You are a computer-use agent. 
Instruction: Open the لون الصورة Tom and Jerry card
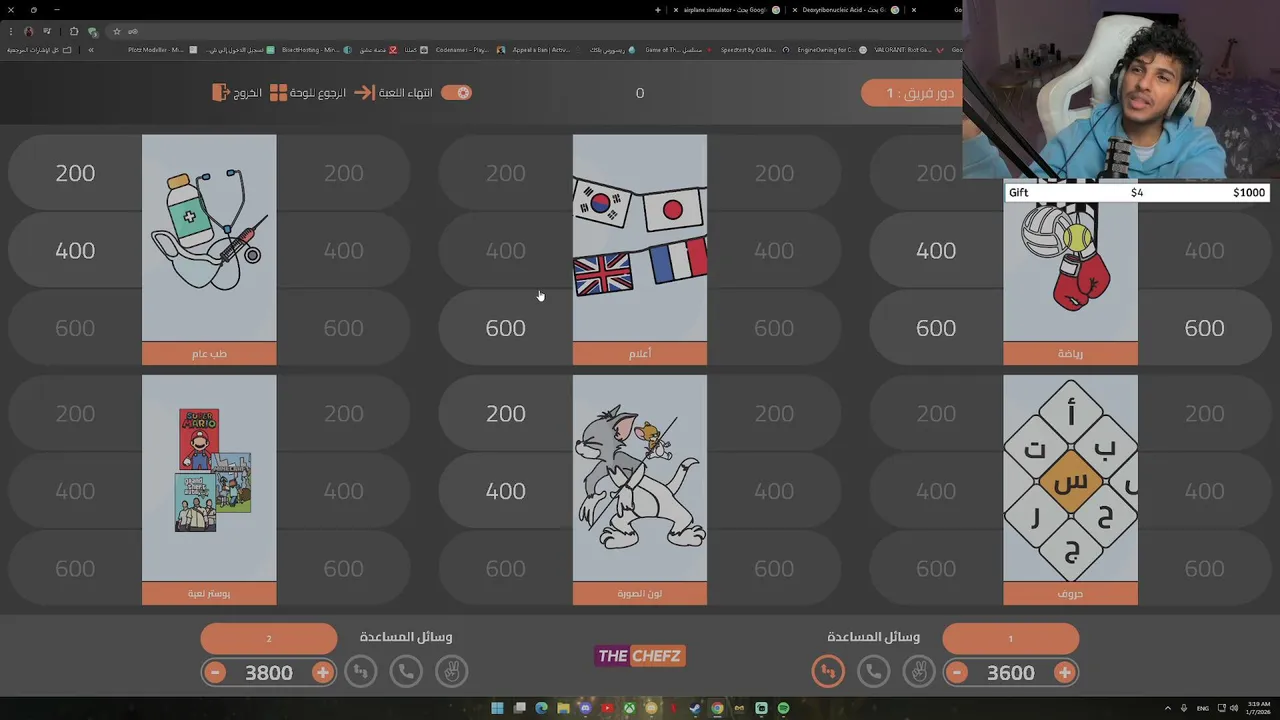tap(640, 490)
